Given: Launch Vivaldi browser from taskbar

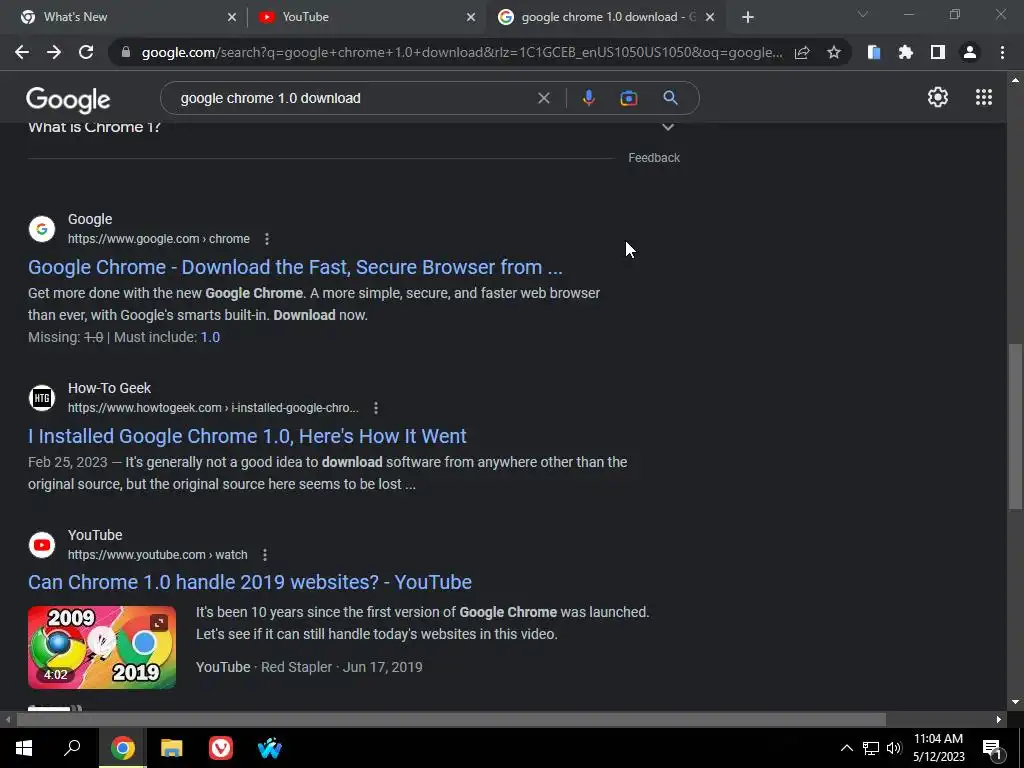Looking at the screenshot, I should point(221,748).
